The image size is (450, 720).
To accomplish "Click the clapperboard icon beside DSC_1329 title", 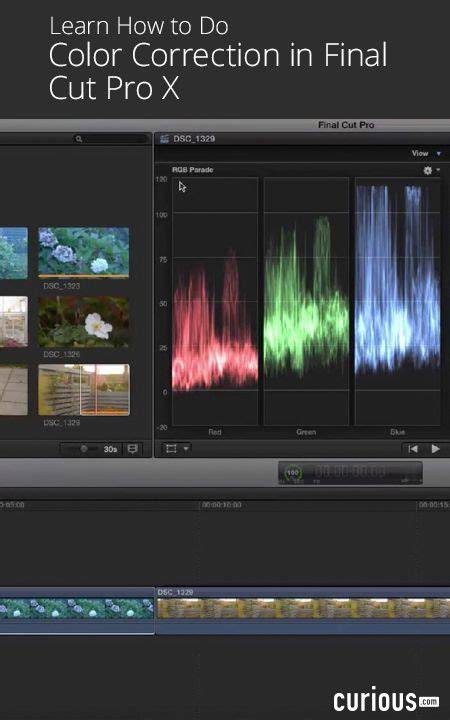I will (164, 139).
